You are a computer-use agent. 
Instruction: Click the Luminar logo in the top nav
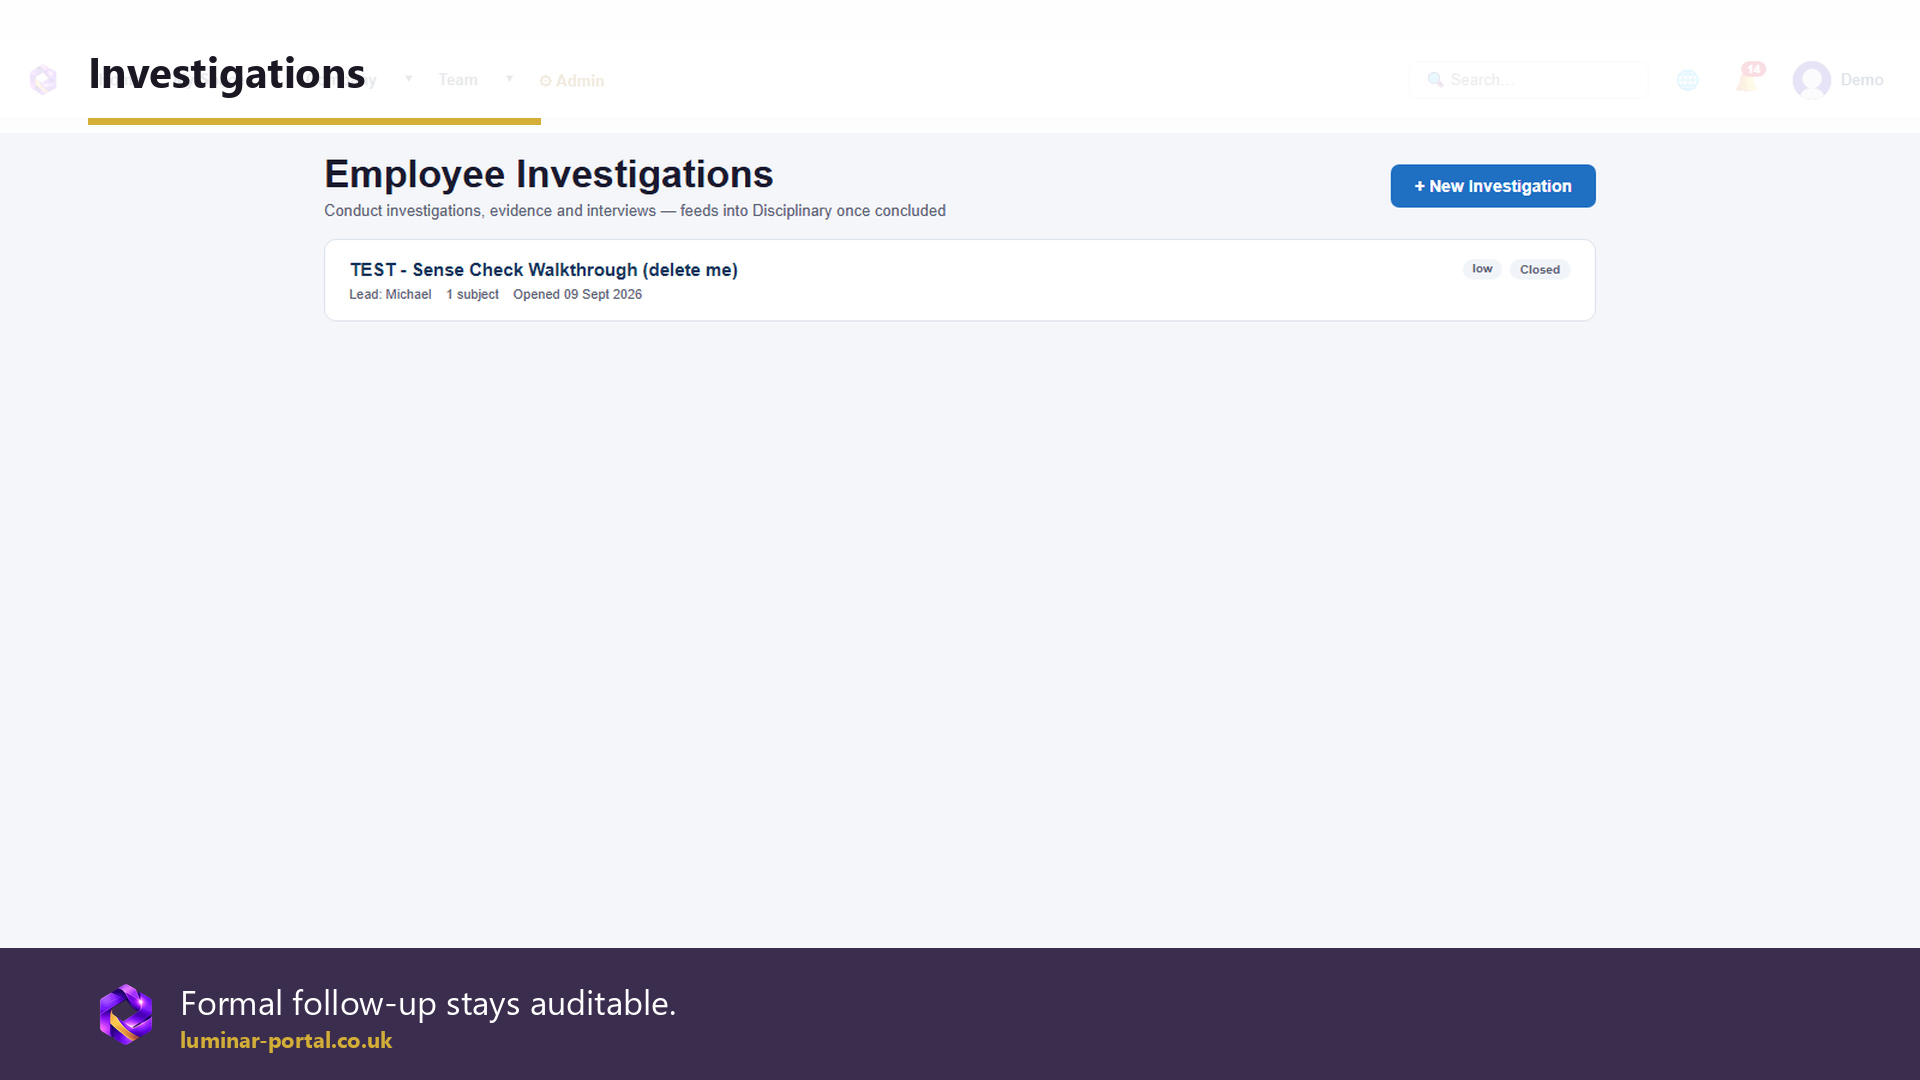click(43, 80)
